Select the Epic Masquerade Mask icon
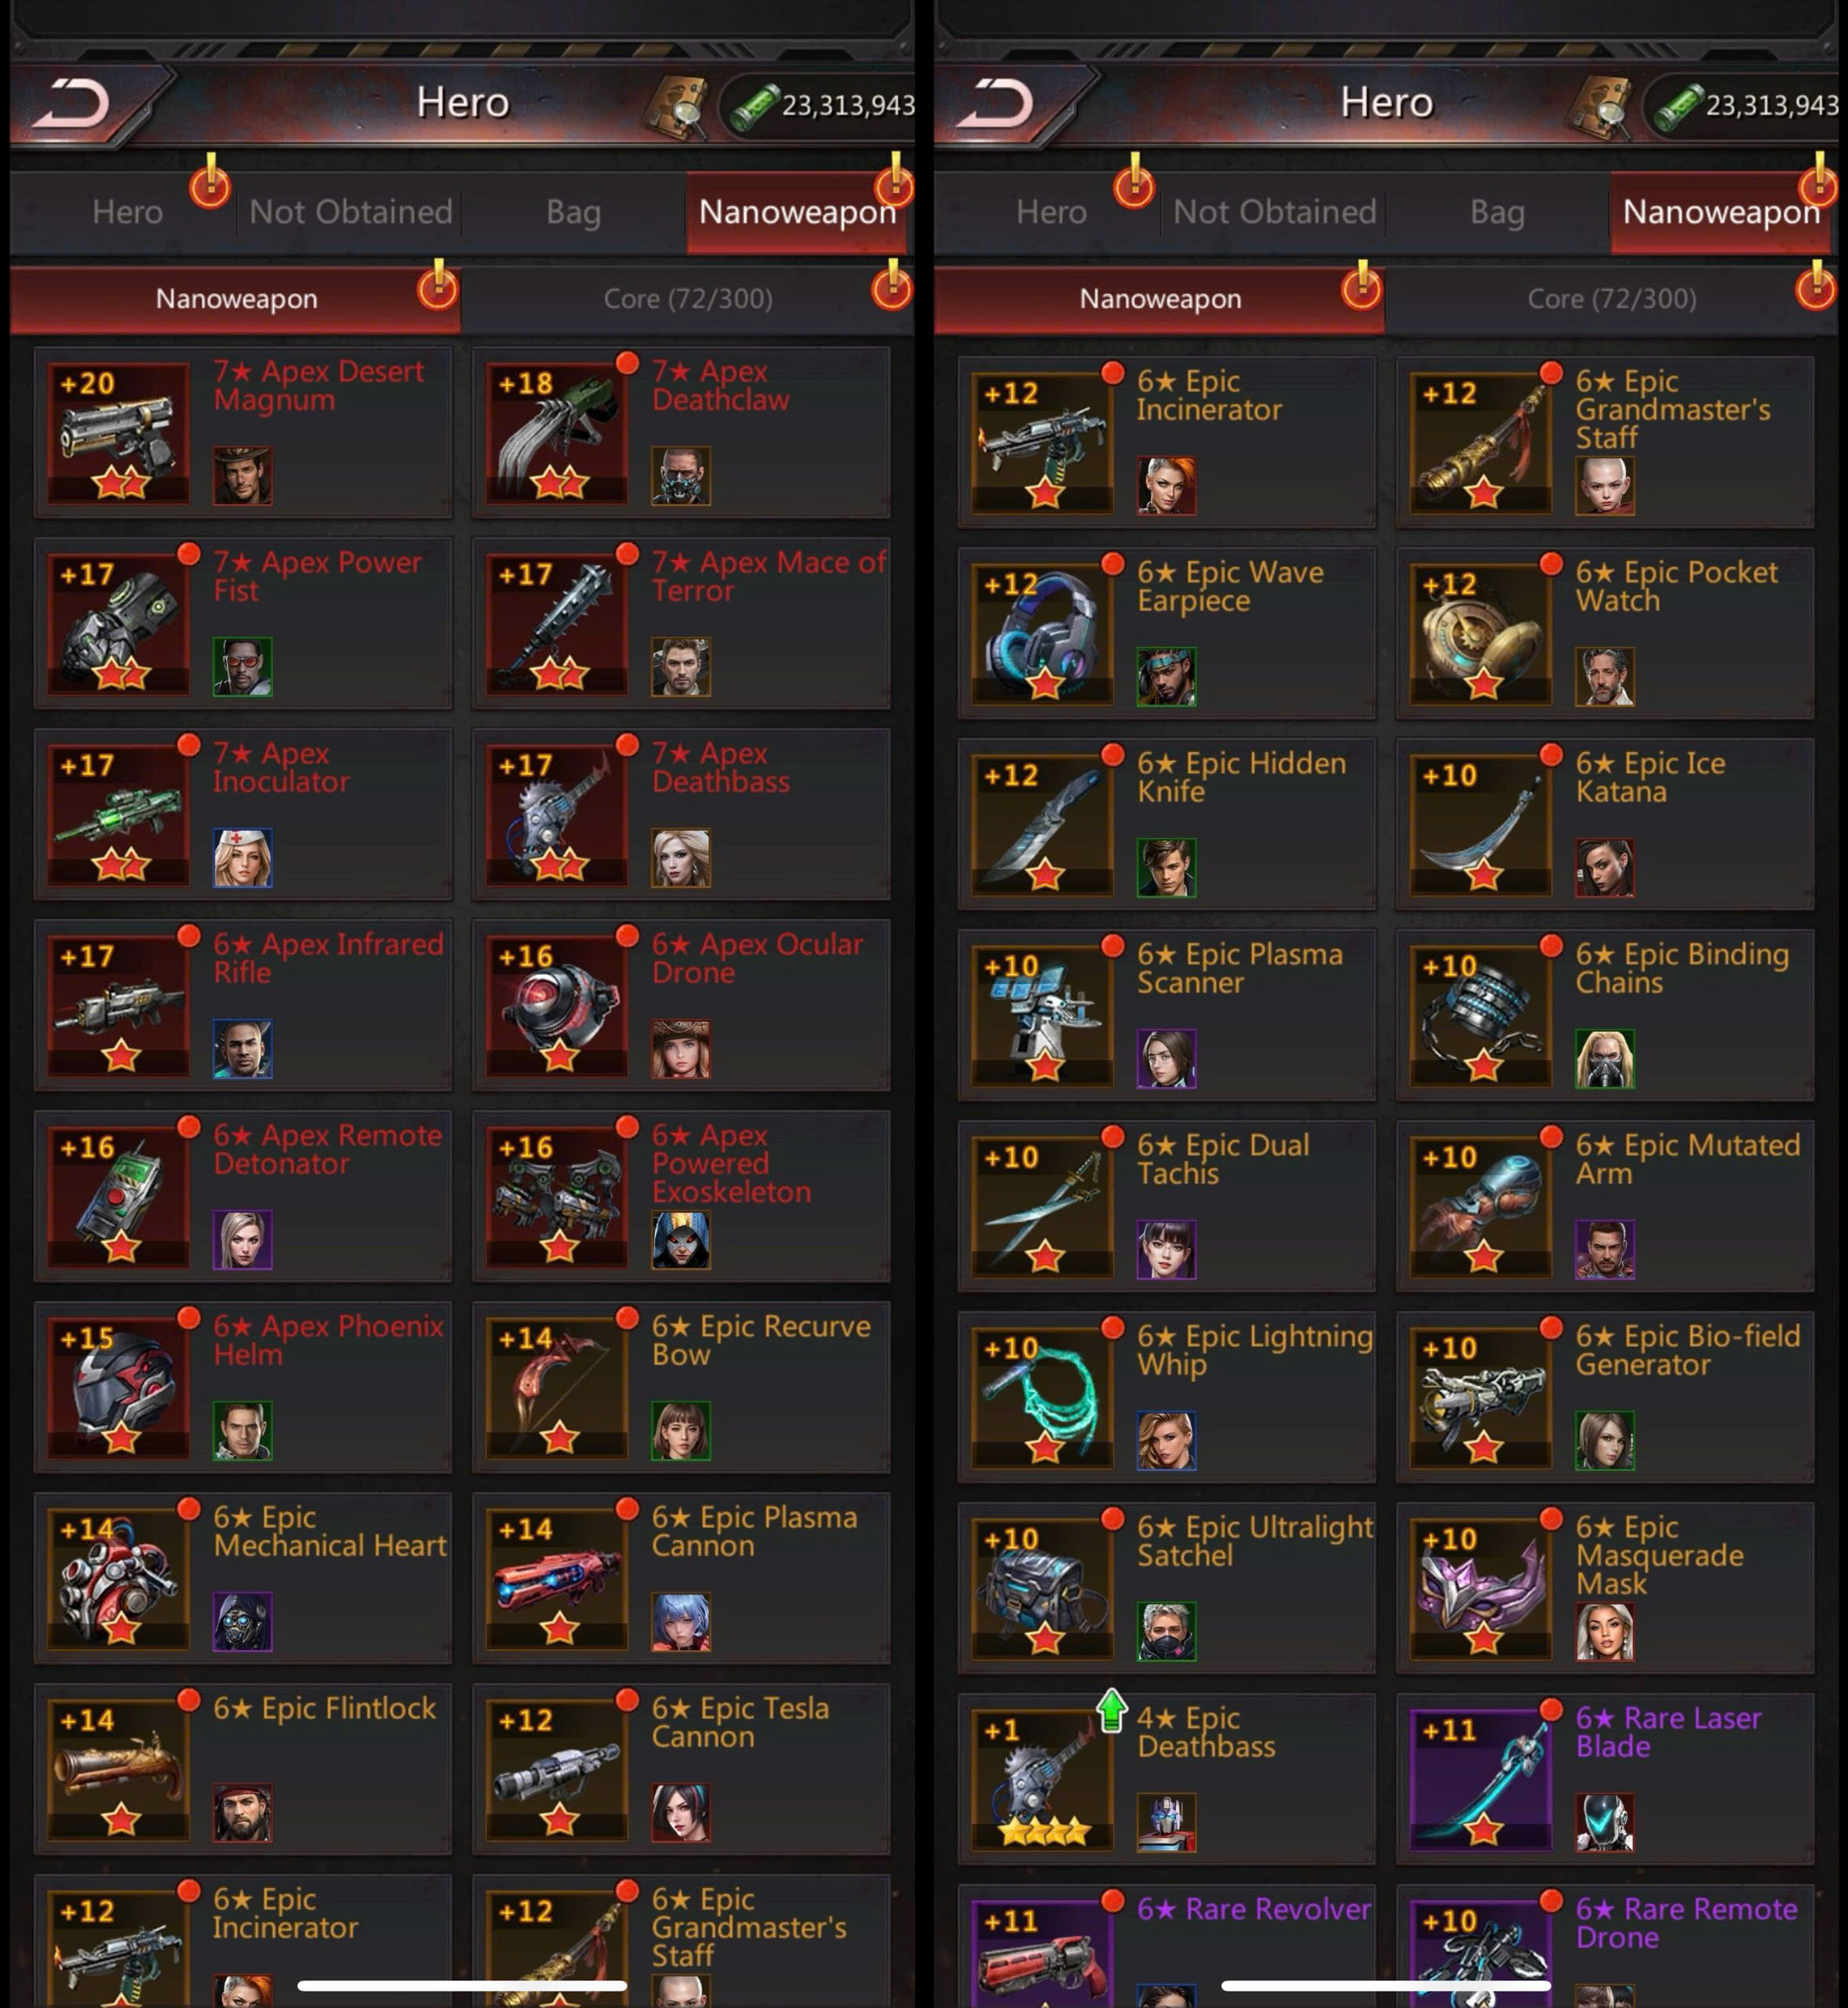 pyautogui.click(x=1481, y=1588)
